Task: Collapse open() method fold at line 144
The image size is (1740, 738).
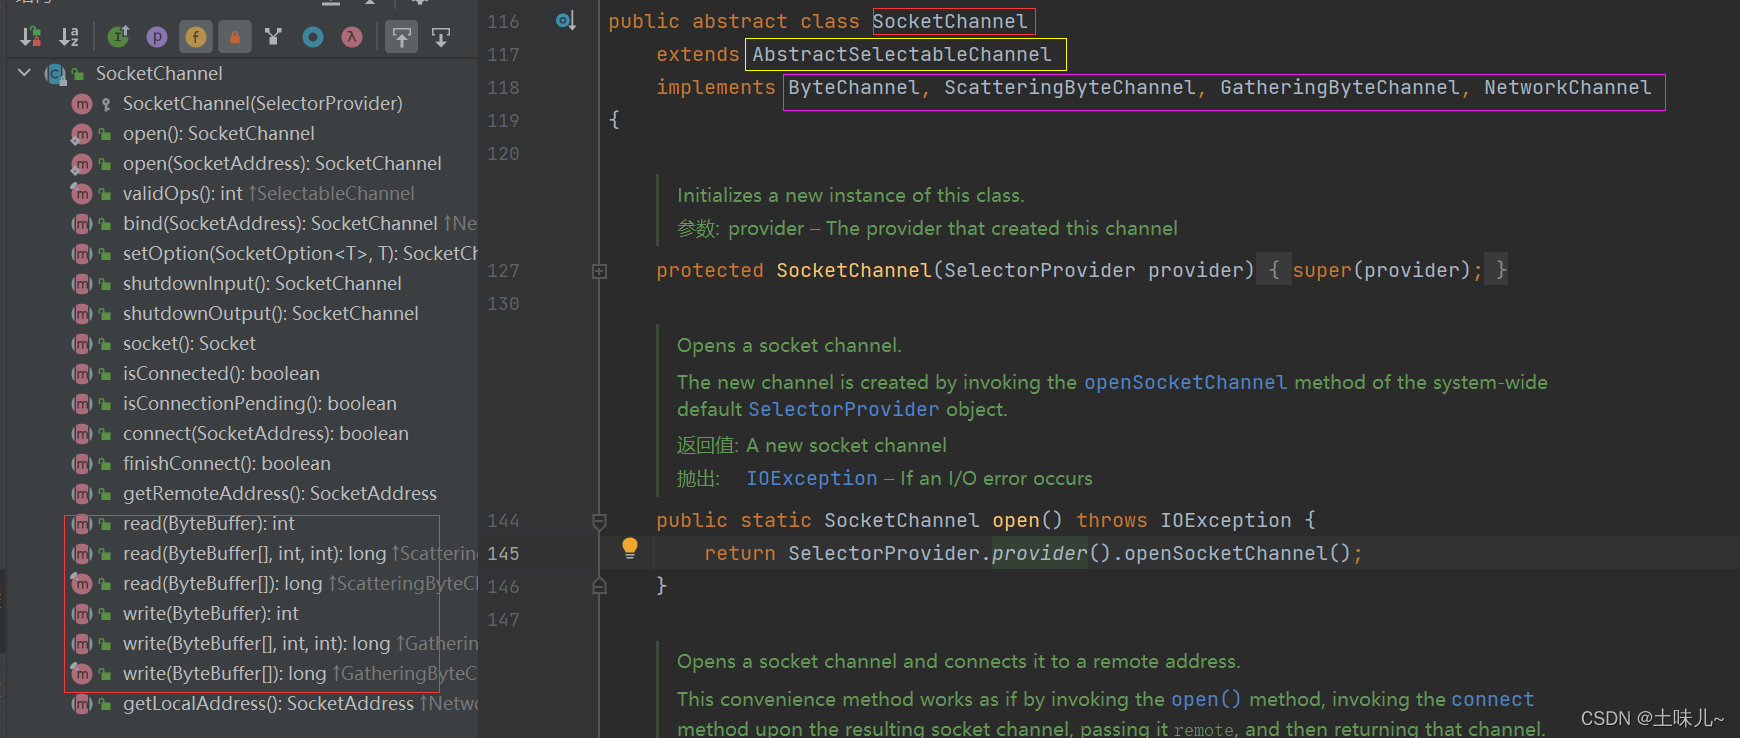Action: point(599,521)
